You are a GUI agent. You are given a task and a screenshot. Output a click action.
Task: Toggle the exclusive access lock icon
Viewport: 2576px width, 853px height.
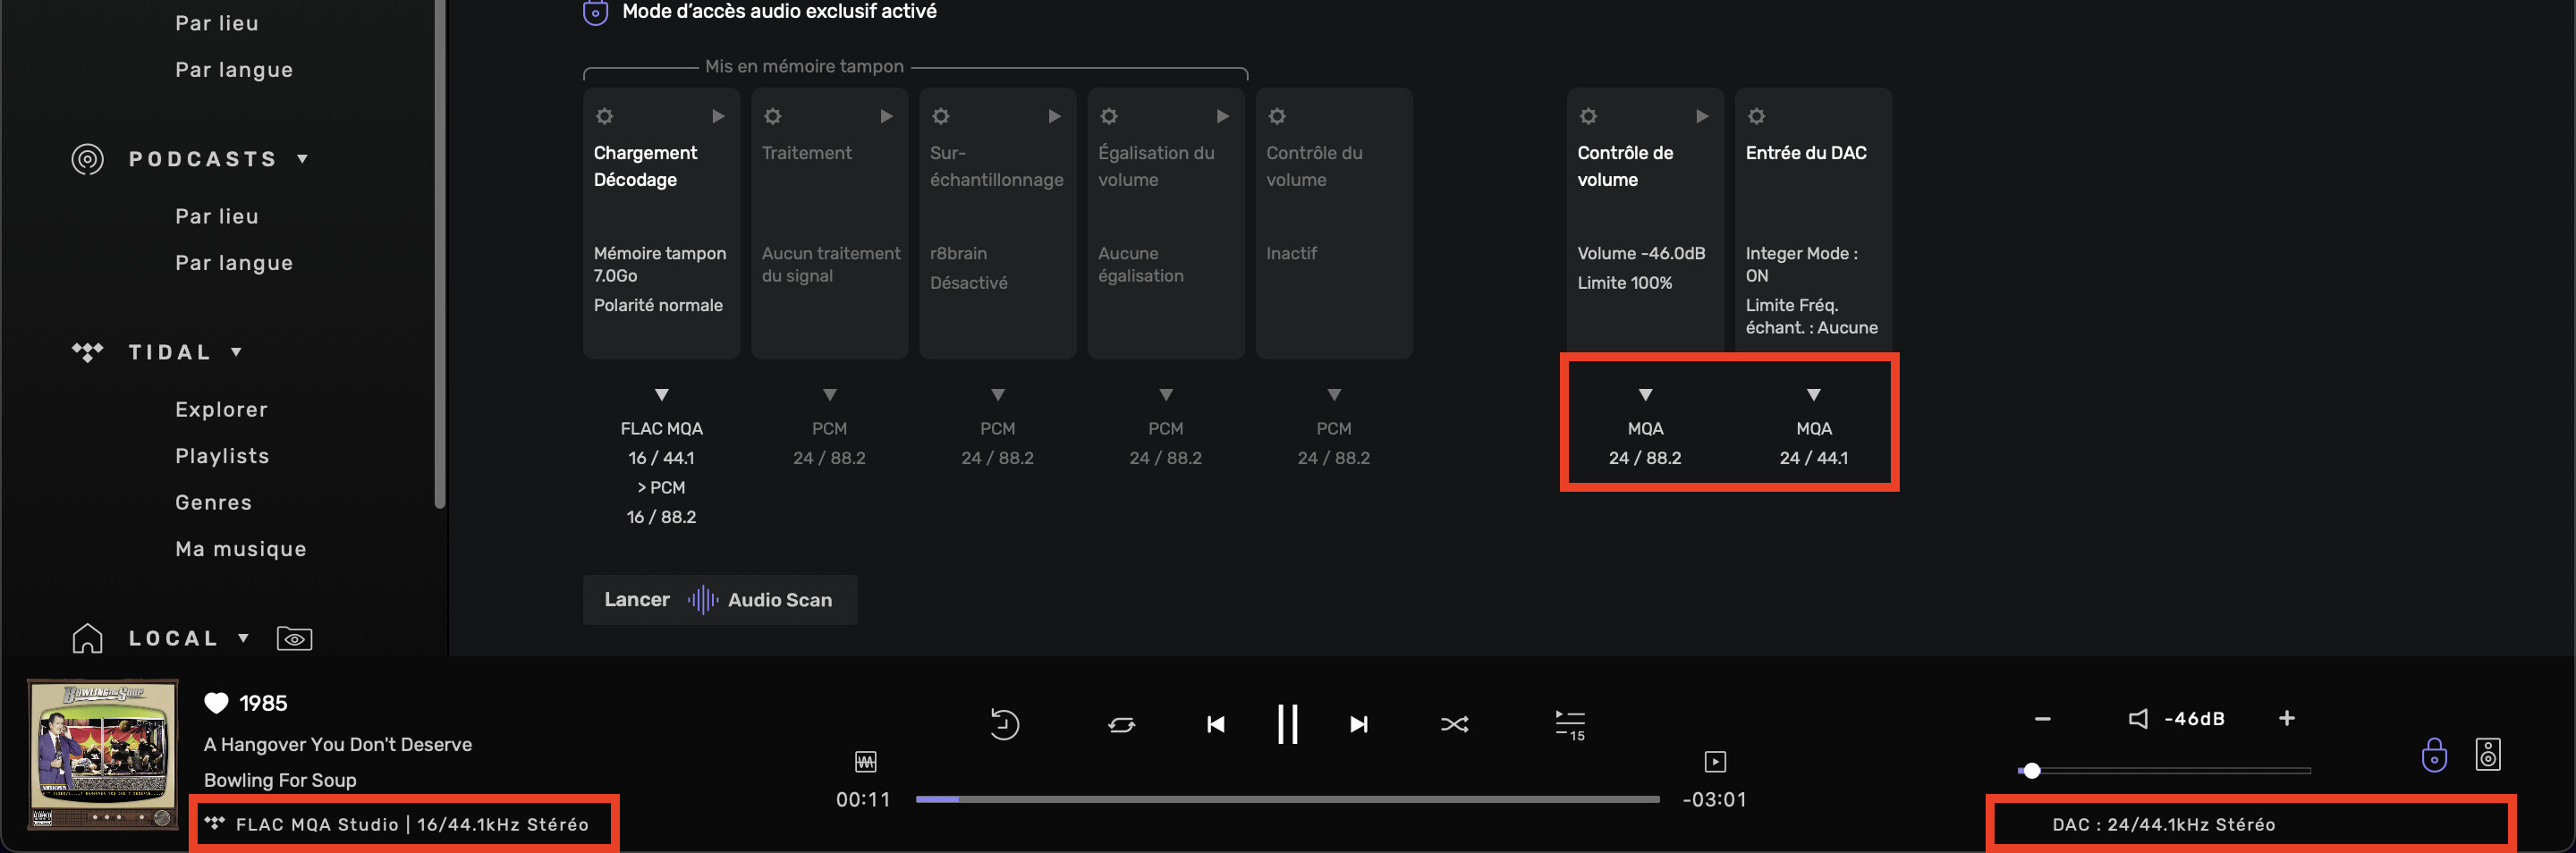(2433, 754)
